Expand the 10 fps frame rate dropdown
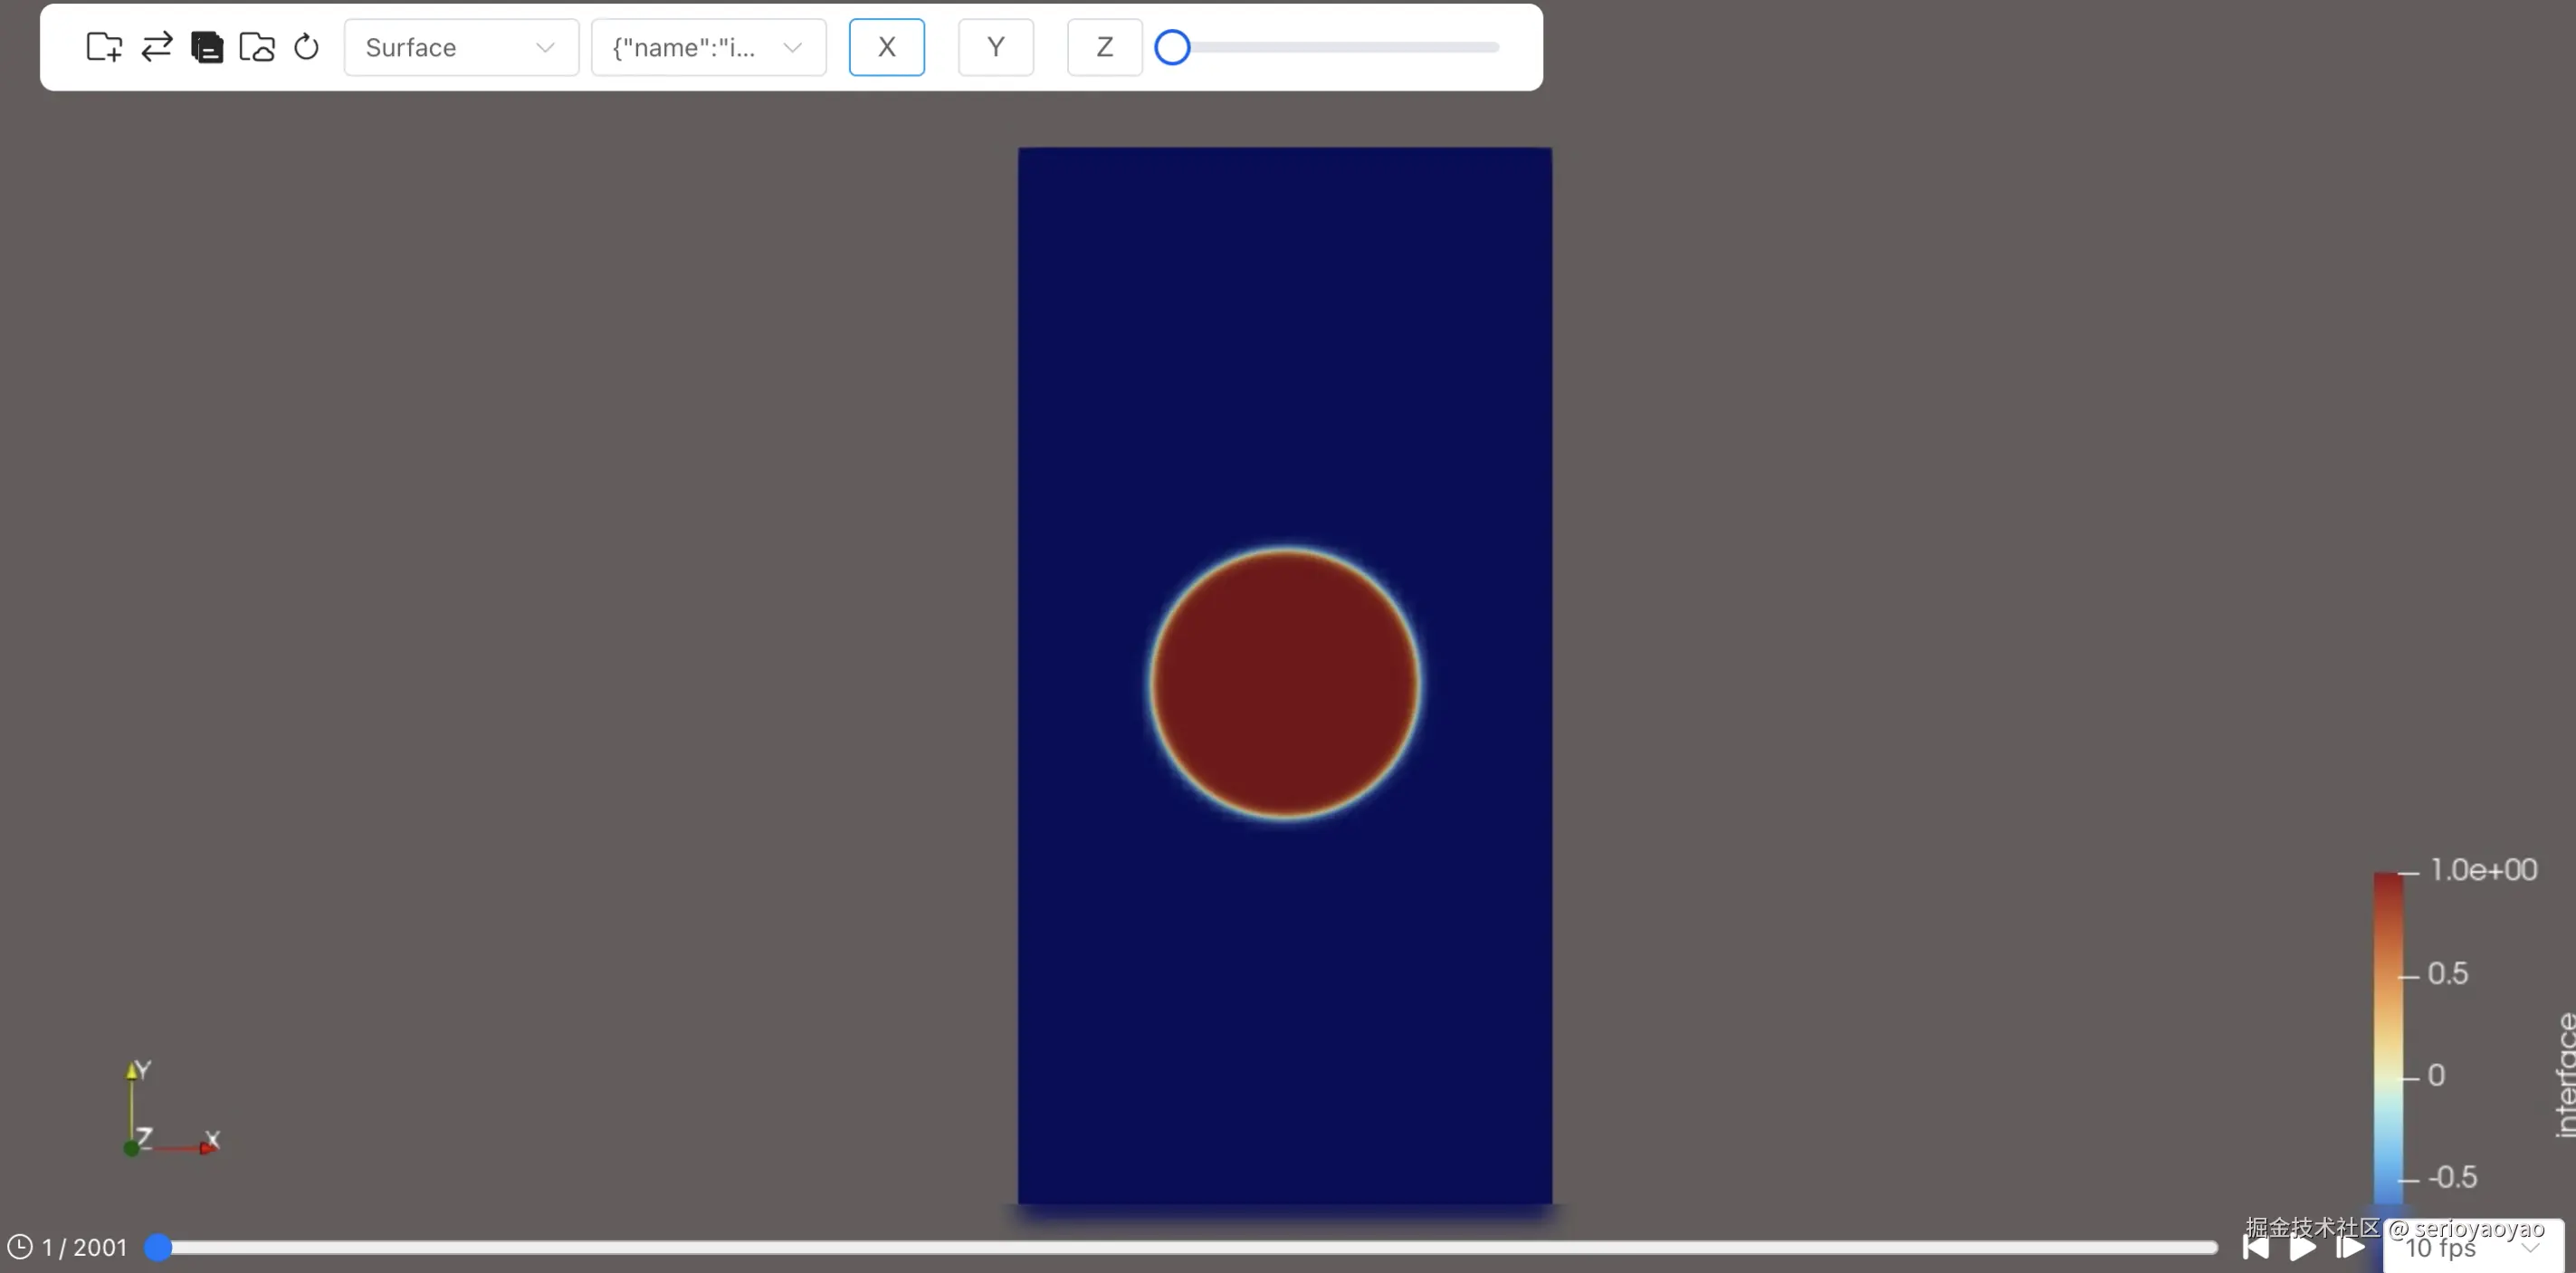This screenshot has height=1273, width=2576. click(2470, 1249)
